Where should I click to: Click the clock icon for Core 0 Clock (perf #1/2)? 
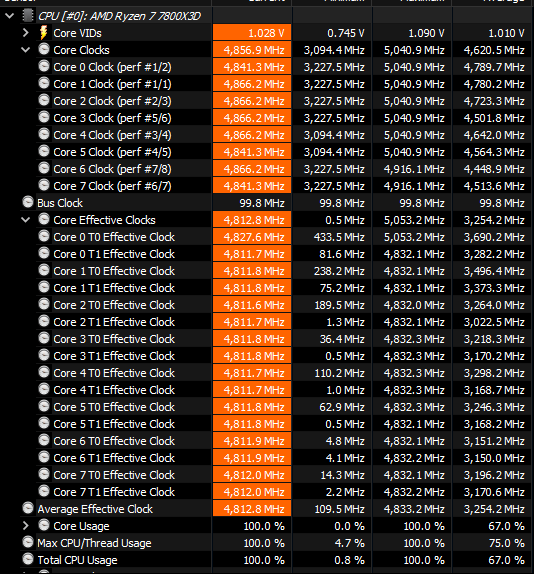(x=44, y=66)
